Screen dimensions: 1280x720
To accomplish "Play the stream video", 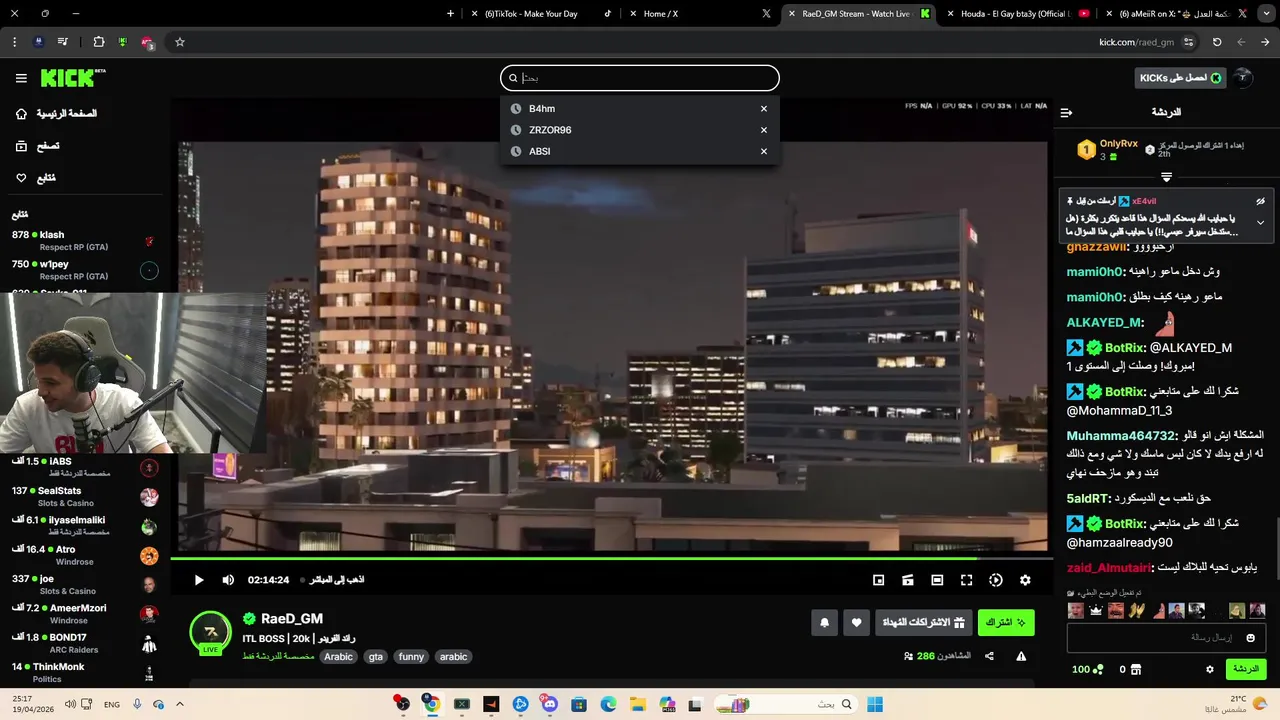I will point(198,580).
